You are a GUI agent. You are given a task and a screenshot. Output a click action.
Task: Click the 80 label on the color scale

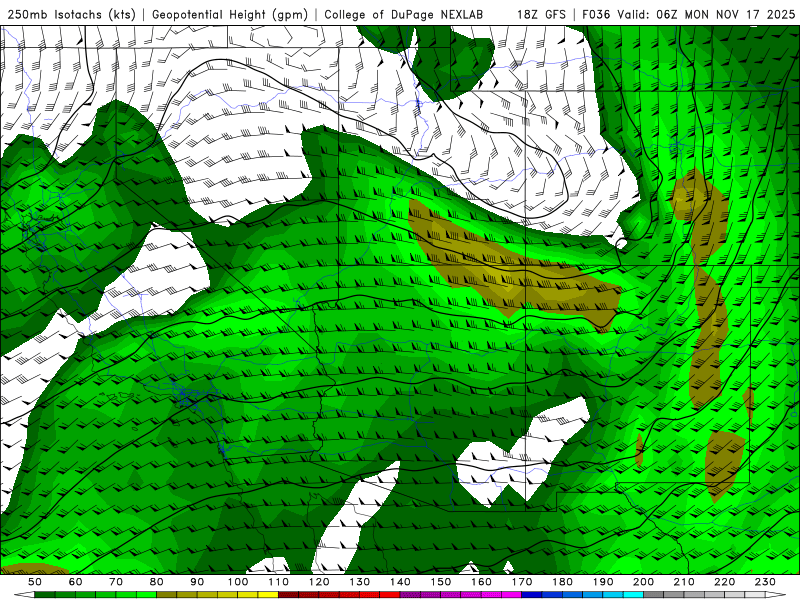(x=156, y=582)
